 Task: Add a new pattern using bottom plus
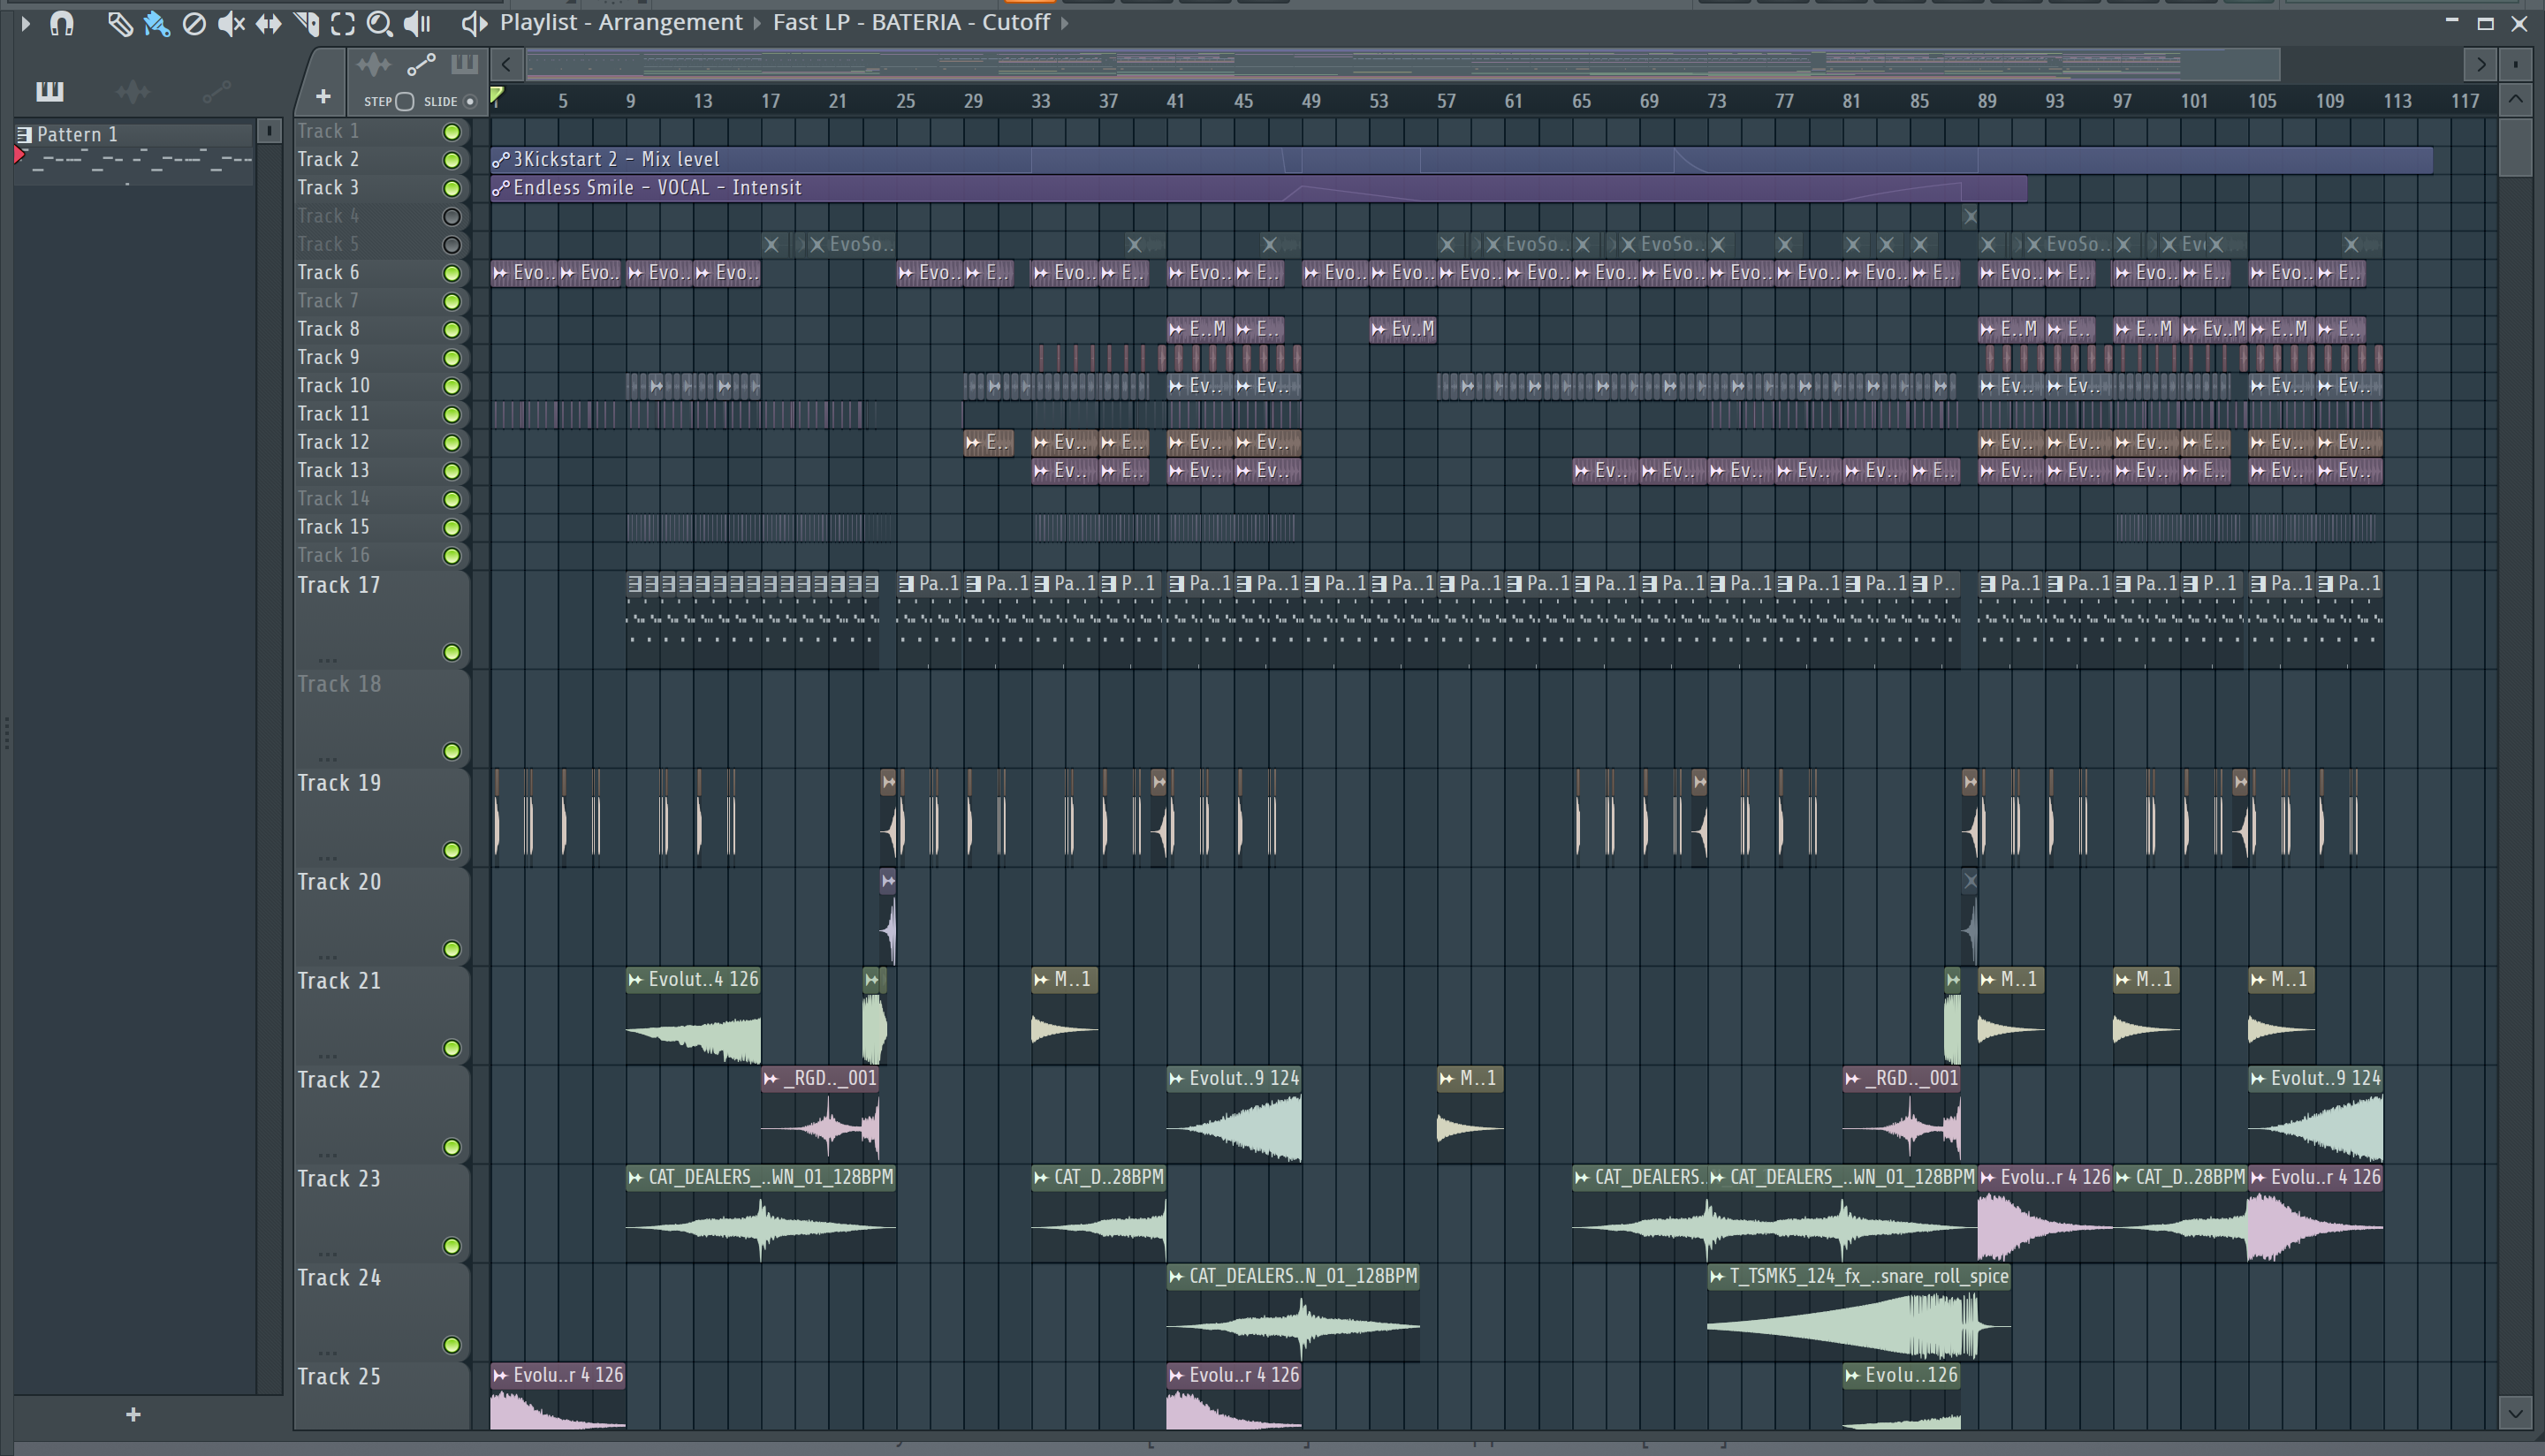133,1414
